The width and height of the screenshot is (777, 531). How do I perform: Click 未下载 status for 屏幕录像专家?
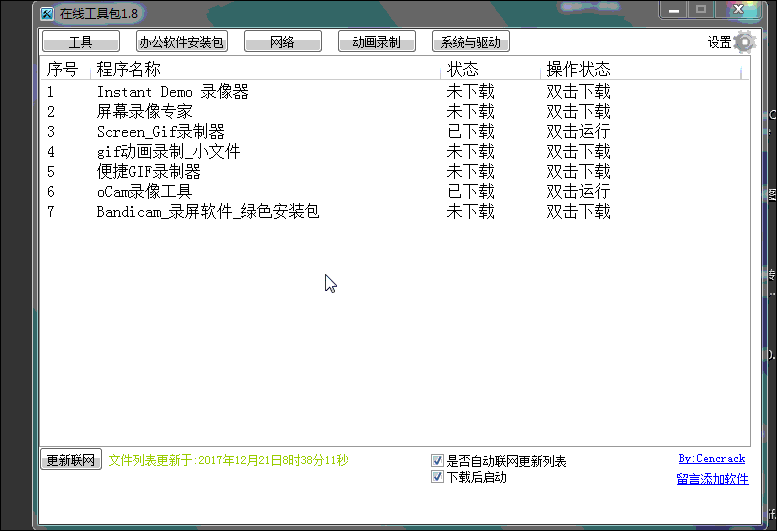[x=470, y=112]
